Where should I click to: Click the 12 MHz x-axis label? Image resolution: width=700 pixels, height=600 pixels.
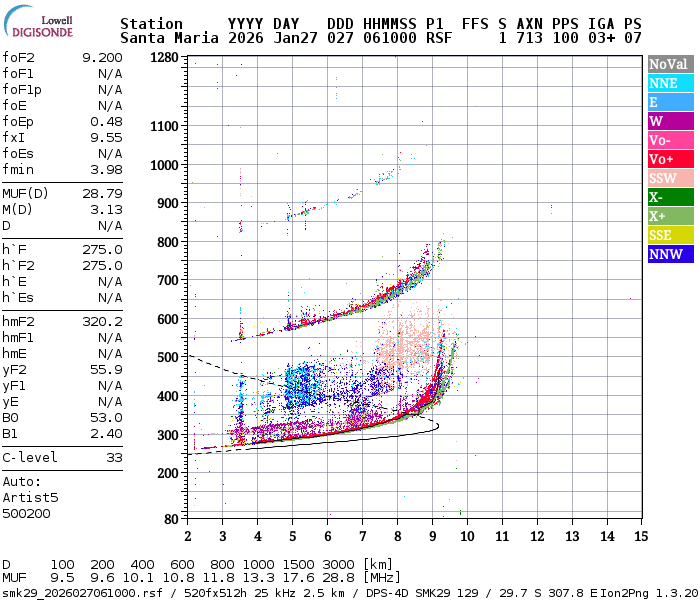pyautogui.click(x=537, y=536)
